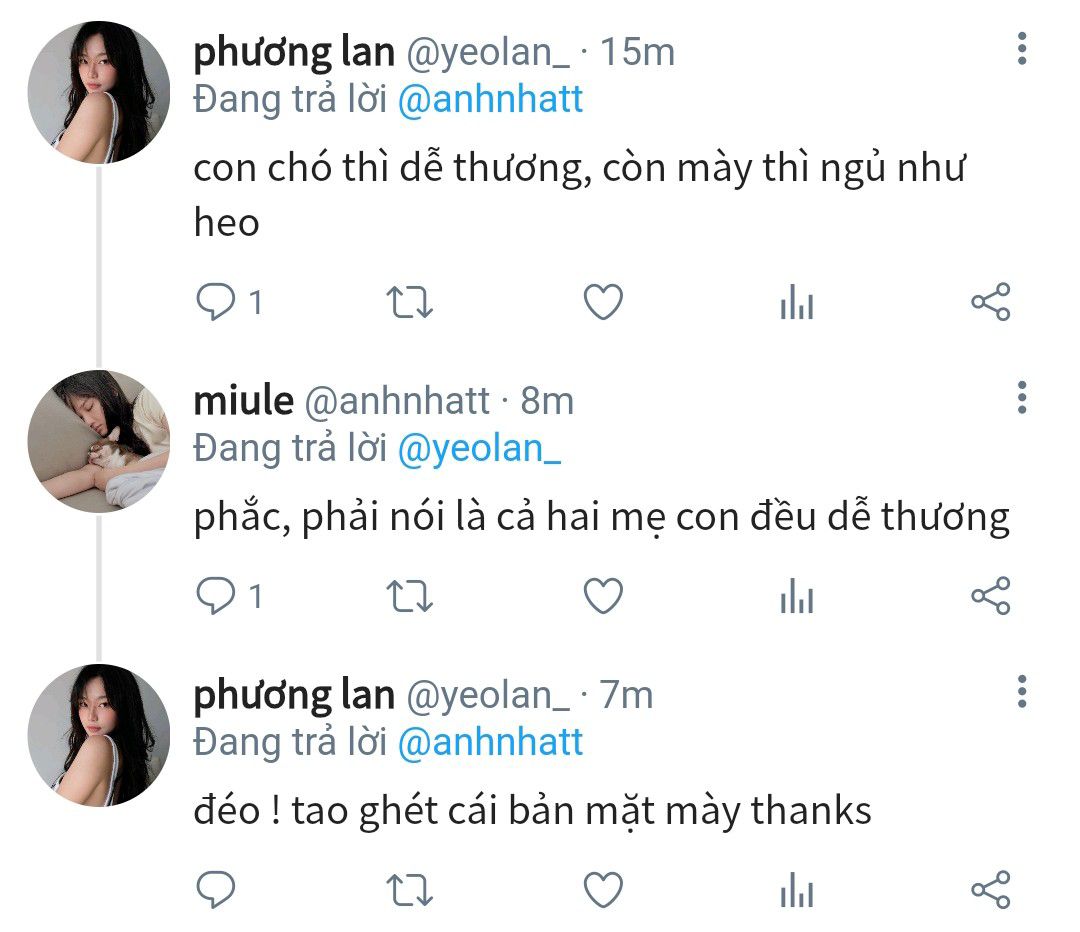This screenshot has width=1080, height=932.
Task: View analytics for the 15m tweet
Action: [797, 302]
